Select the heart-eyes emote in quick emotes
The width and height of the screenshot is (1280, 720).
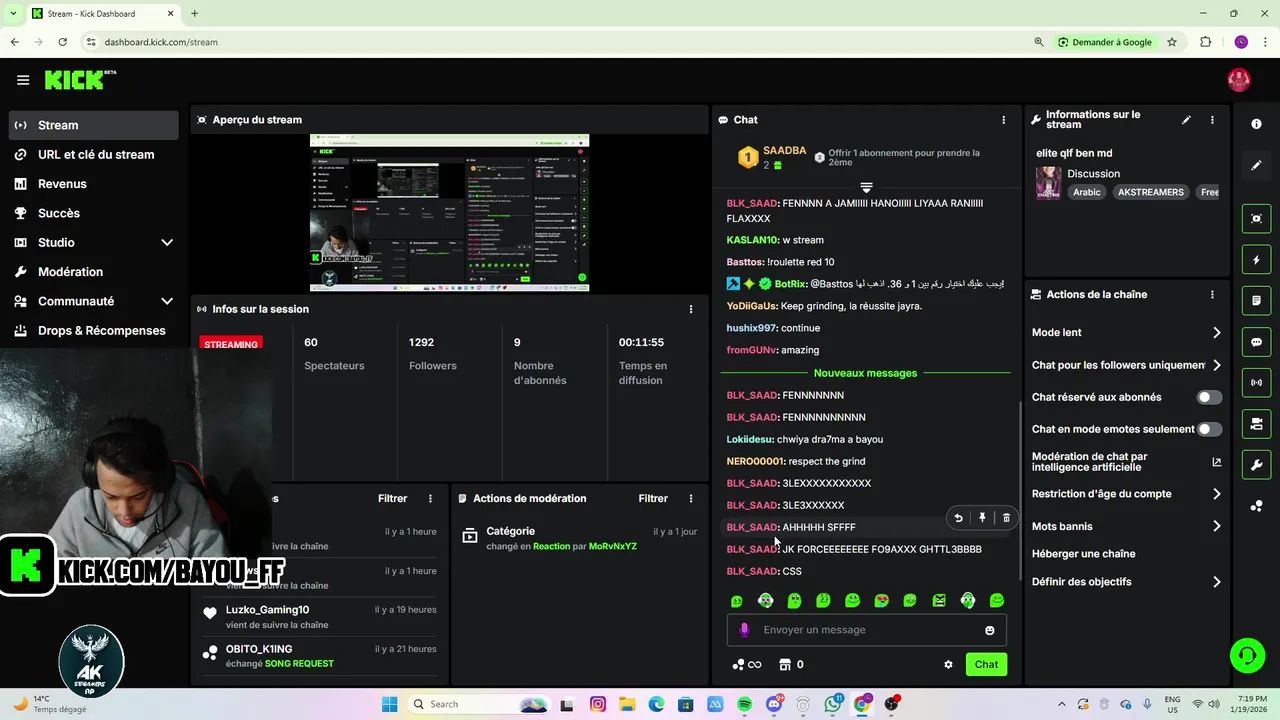(881, 601)
